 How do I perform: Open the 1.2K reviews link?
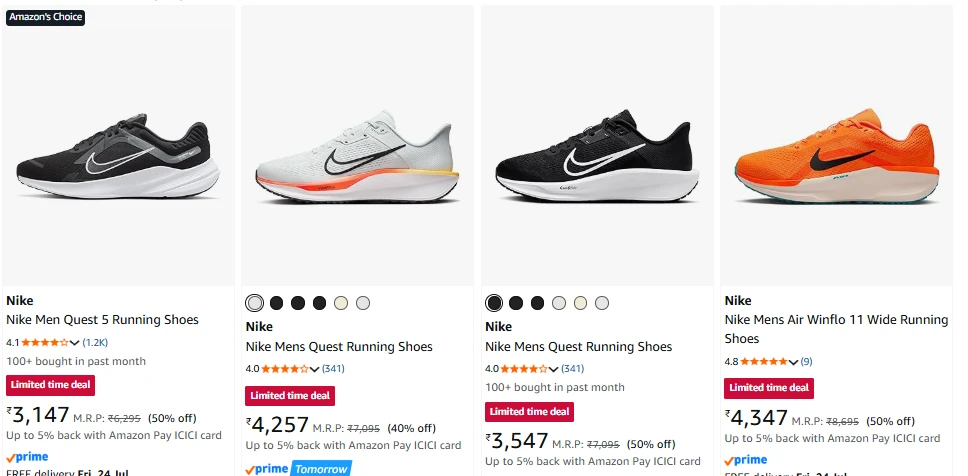[x=95, y=342]
